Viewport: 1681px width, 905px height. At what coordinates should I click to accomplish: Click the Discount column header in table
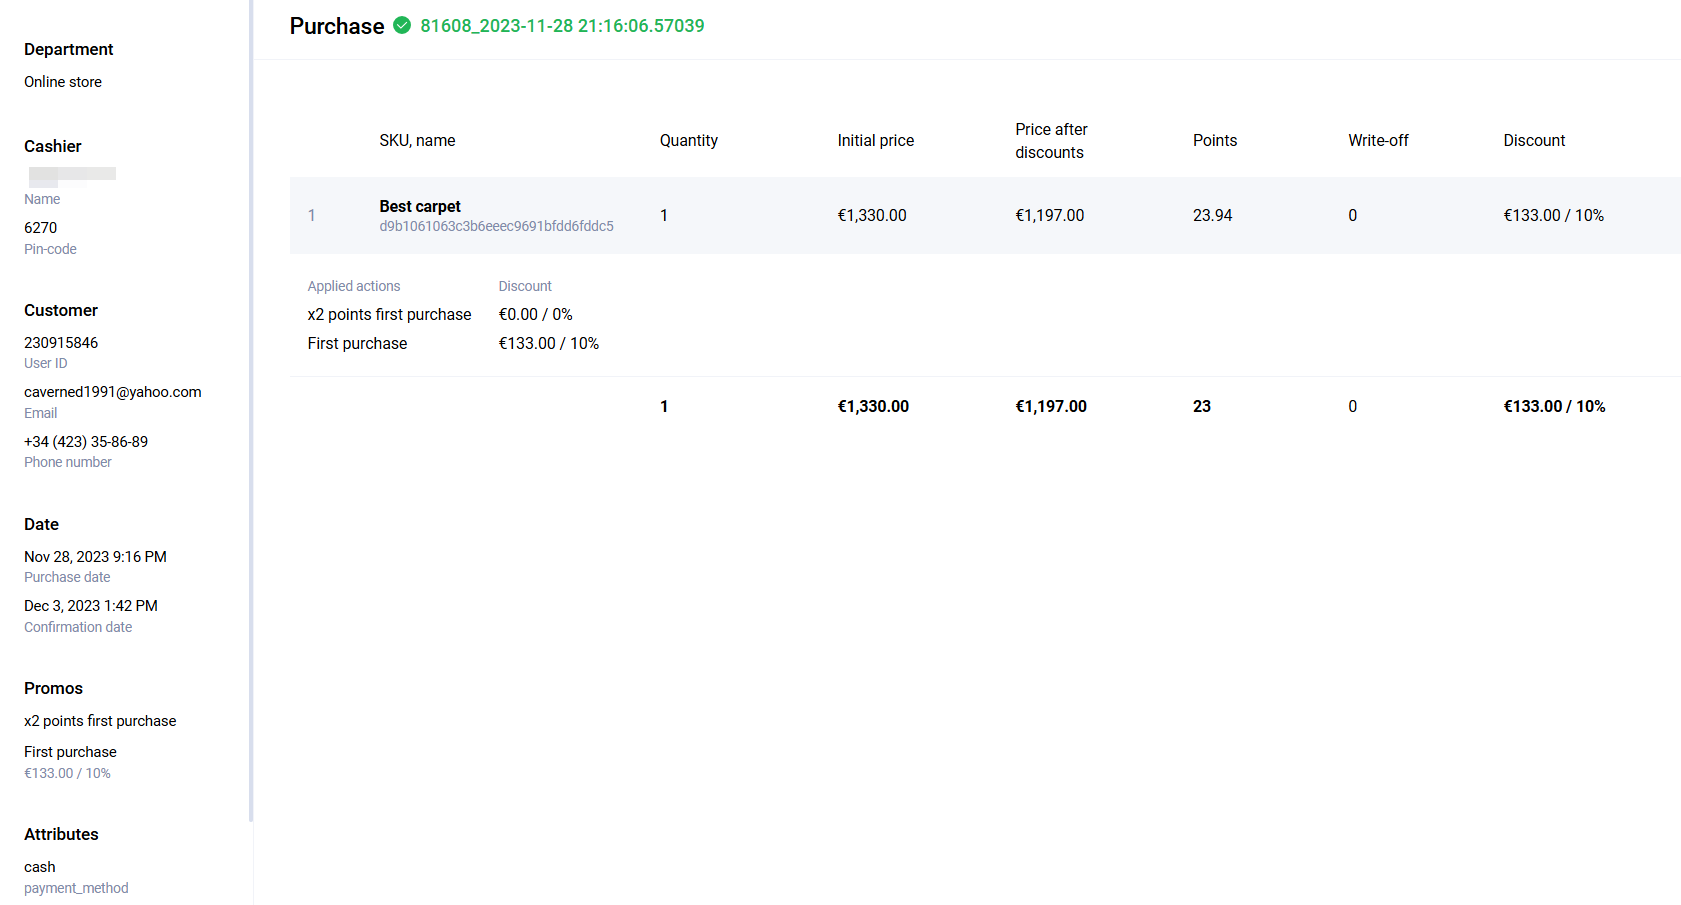1533,141
